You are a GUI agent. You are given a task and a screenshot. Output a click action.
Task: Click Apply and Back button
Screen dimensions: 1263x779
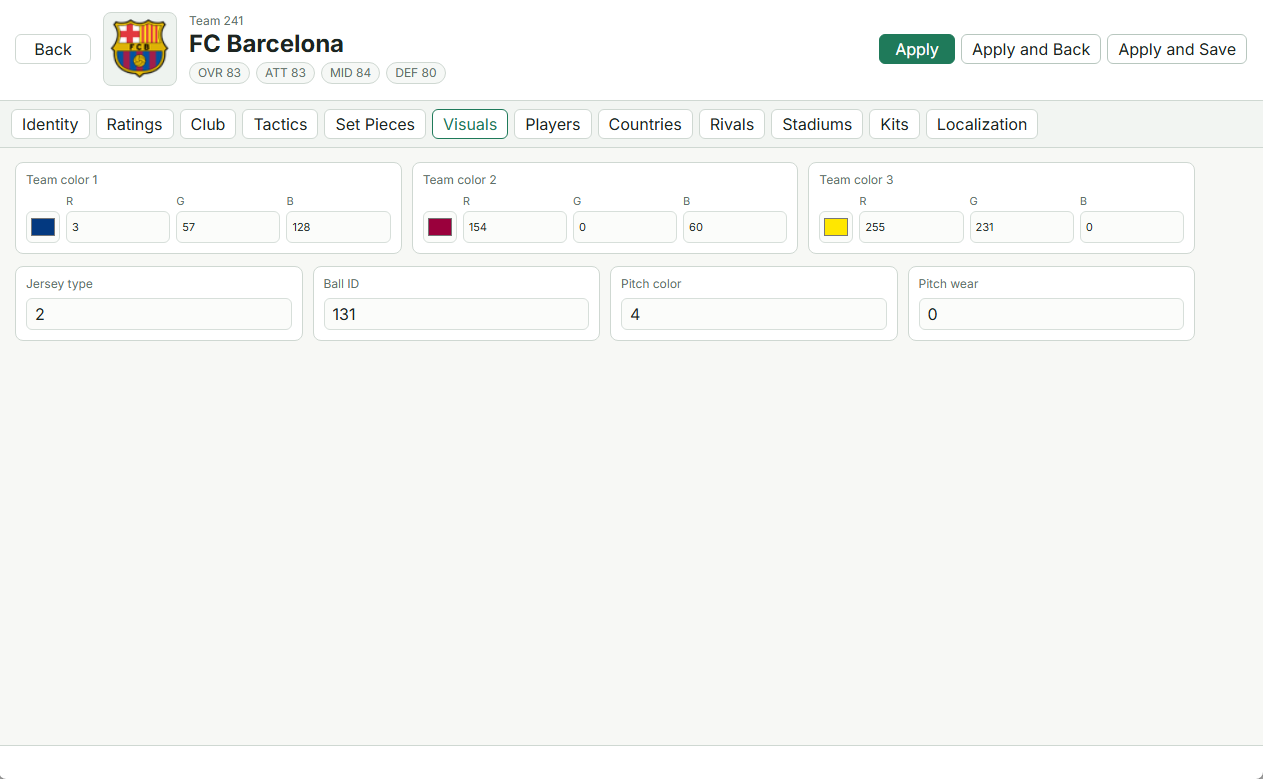coord(1031,49)
